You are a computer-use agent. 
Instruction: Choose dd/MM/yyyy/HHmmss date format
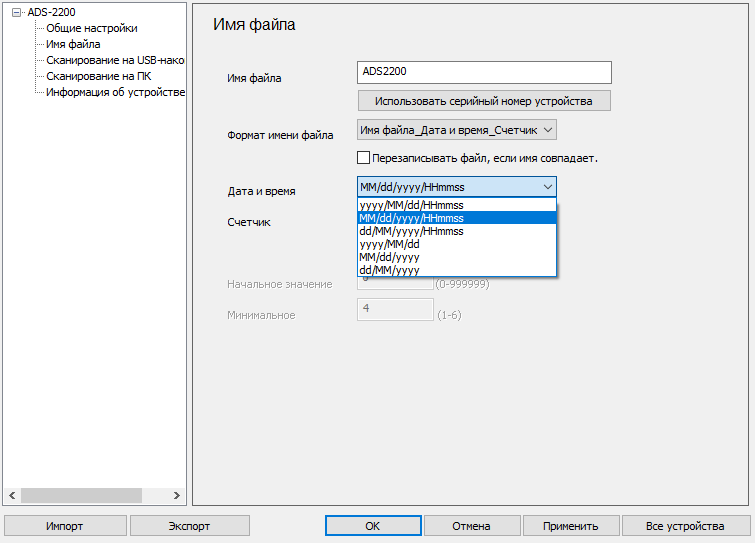click(411, 231)
